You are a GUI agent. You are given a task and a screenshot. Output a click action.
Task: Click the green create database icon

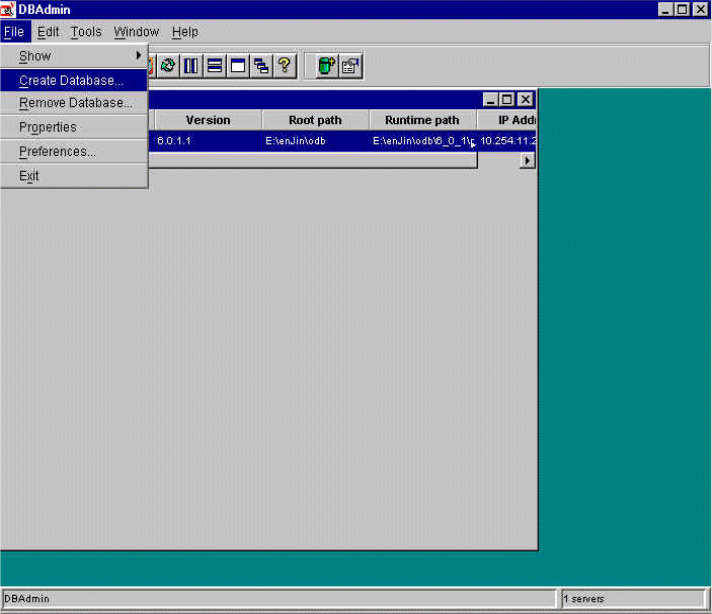click(326, 66)
